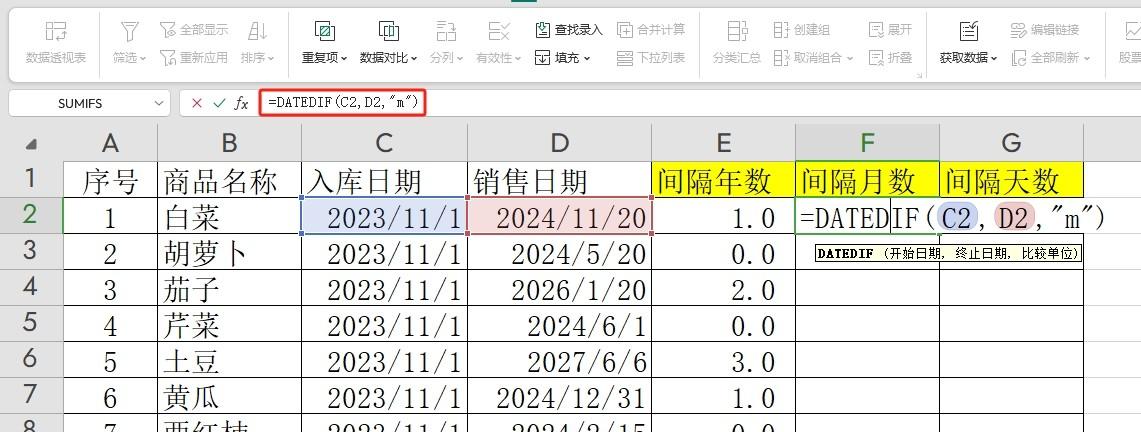
Task: Click the 胡萝卜 cell
Action: click(x=229, y=252)
